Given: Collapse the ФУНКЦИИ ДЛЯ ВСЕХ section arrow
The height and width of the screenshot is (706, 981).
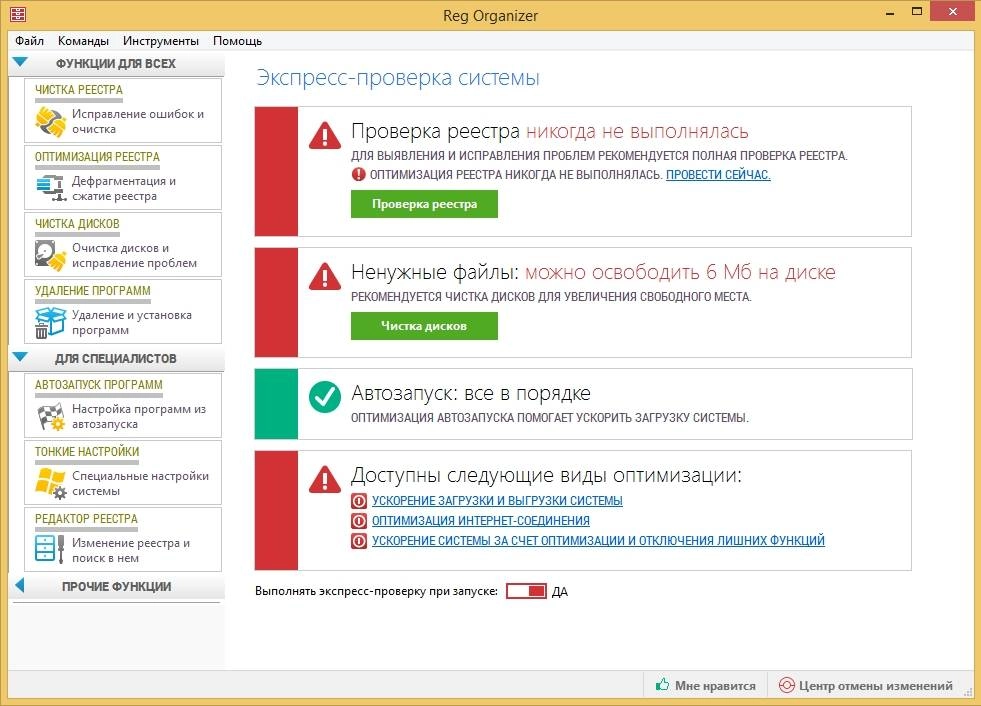Looking at the screenshot, I should click(x=20, y=62).
